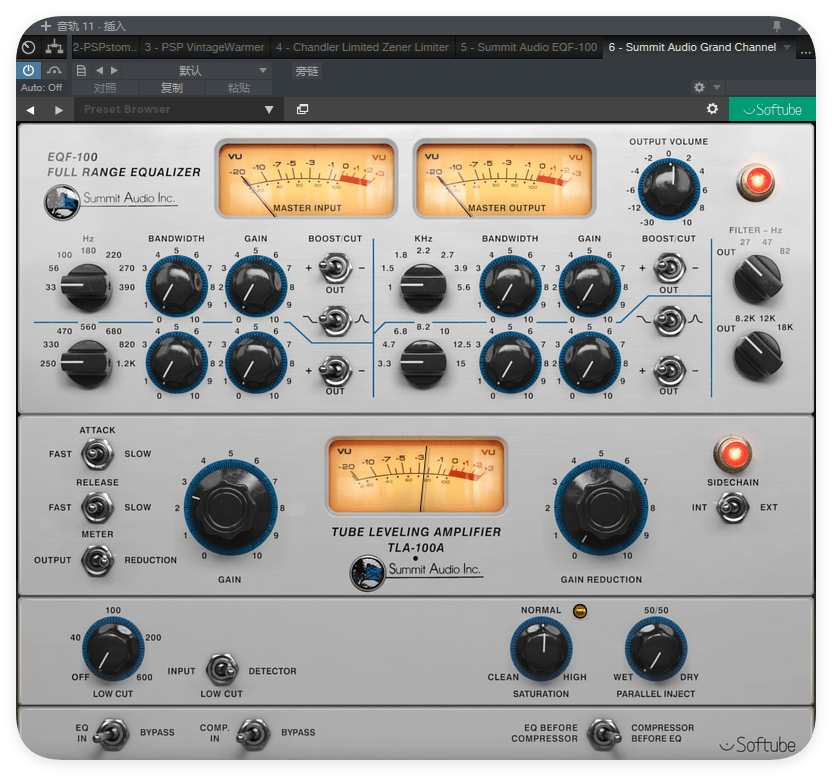Click the MASTER OUTPUT VU meter

[504, 179]
